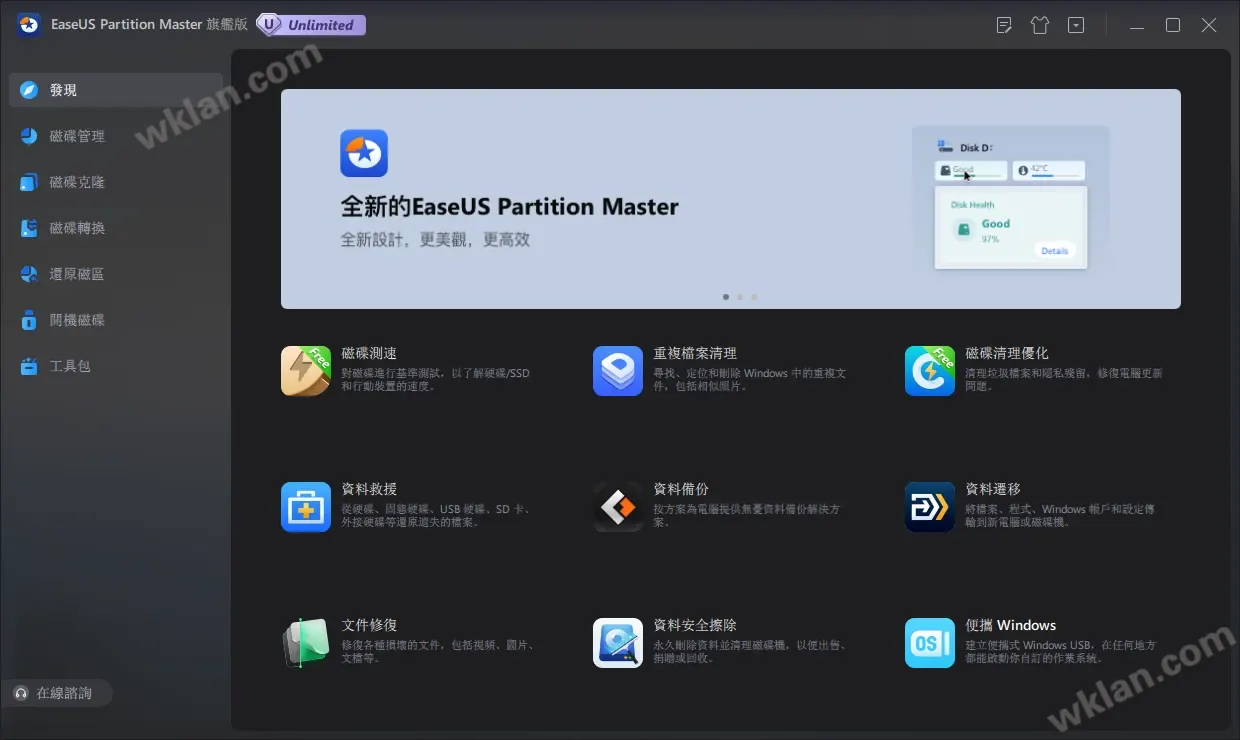This screenshot has width=1240, height=740.
Task: Maximize the Partition Master window
Action: click(x=1173, y=25)
